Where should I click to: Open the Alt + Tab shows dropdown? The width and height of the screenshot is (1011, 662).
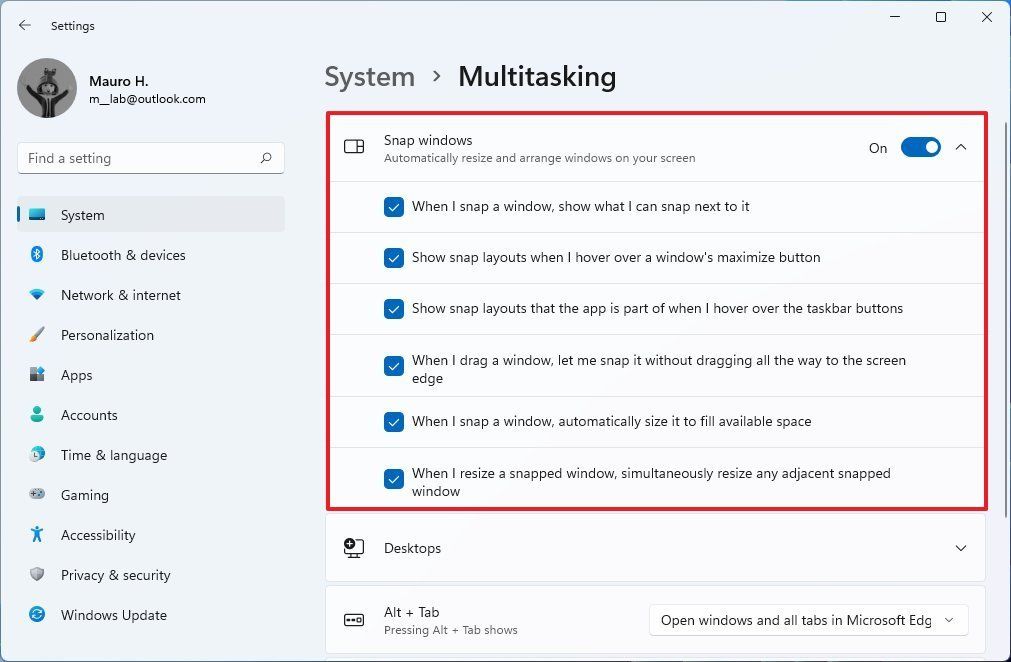point(807,620)
